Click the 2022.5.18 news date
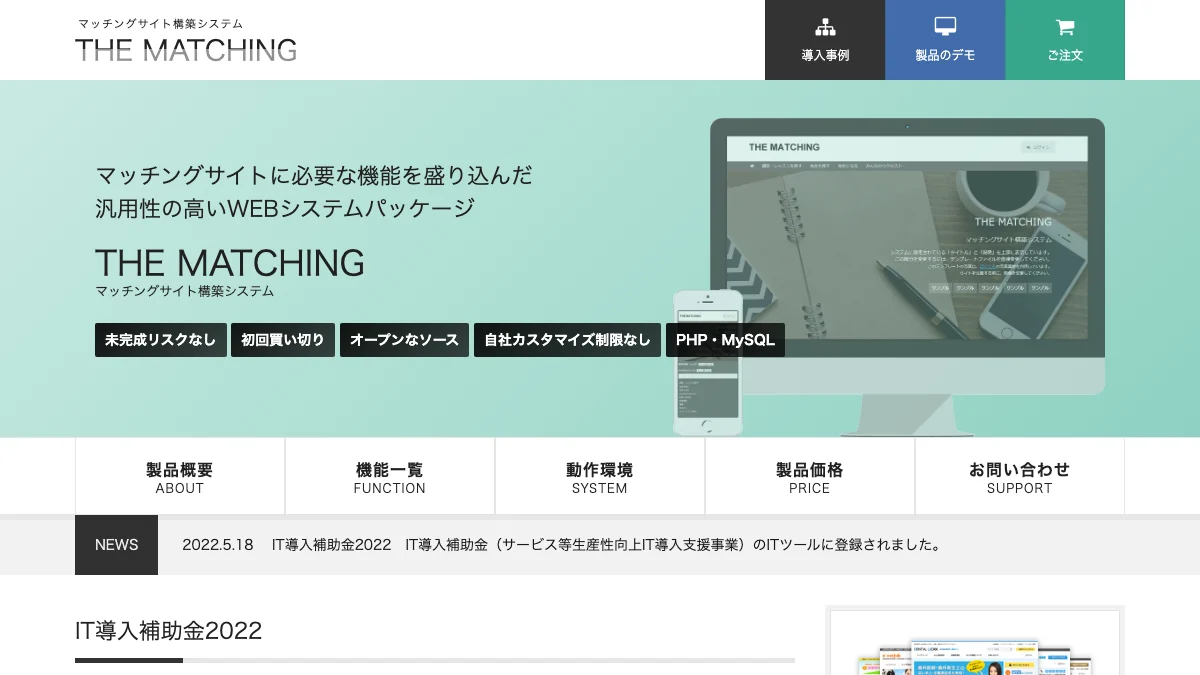 [x=218, y=545]
